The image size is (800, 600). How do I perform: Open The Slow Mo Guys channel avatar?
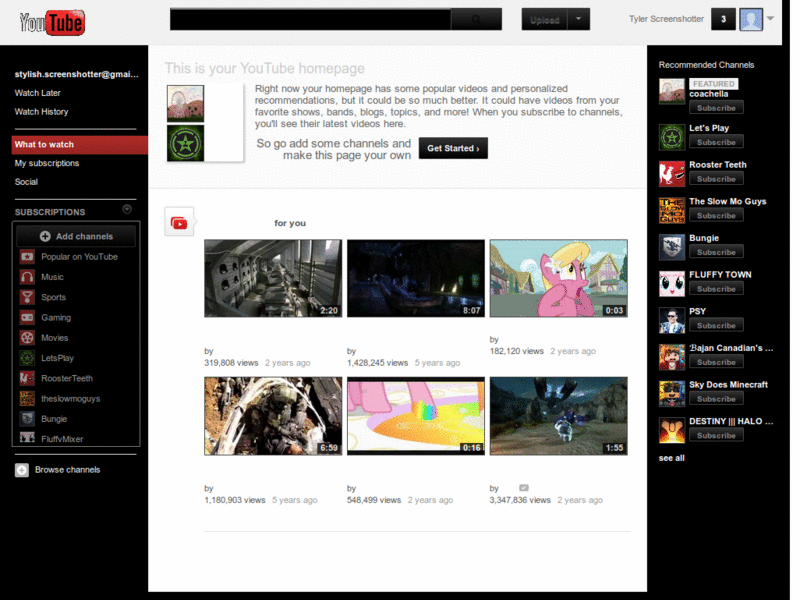click(x=671, y=211)
